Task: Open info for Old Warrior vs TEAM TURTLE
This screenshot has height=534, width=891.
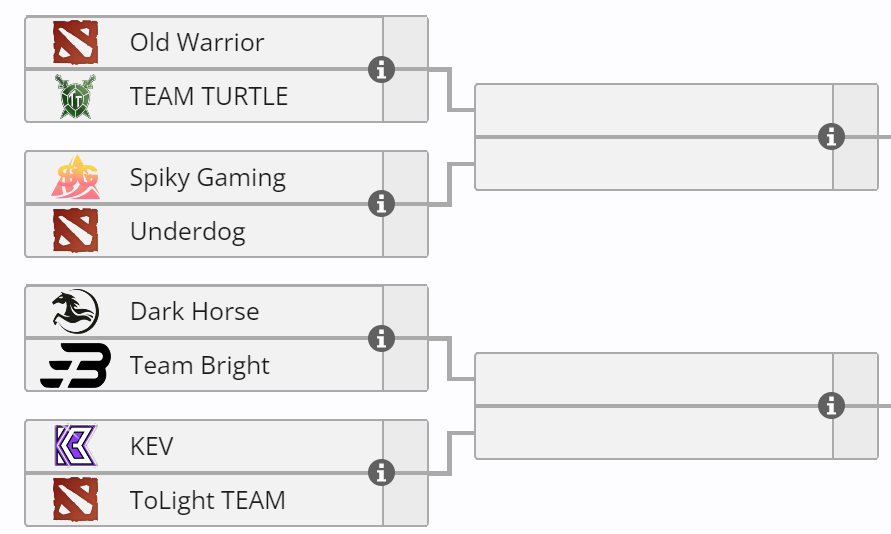Action: click(381, 70)
